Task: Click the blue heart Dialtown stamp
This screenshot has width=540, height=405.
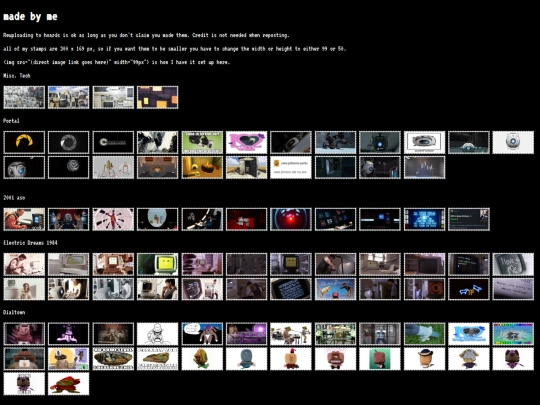Action: pyautogui.click(x=469, y=334)
